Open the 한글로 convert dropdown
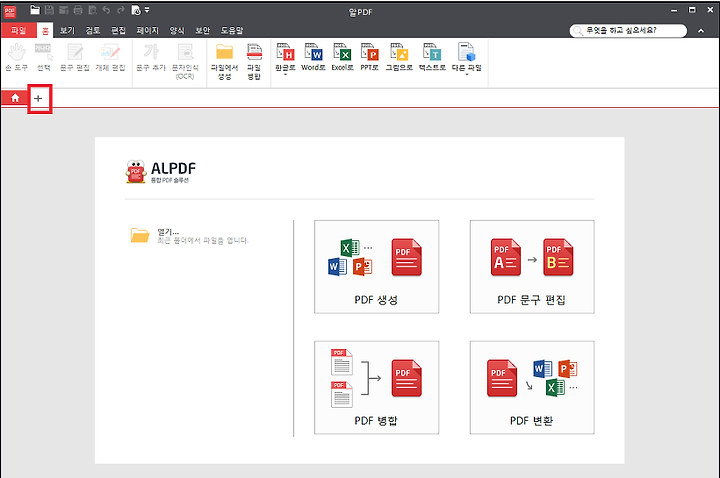Viewport: 720px width, 478px height. click(285, 59)
